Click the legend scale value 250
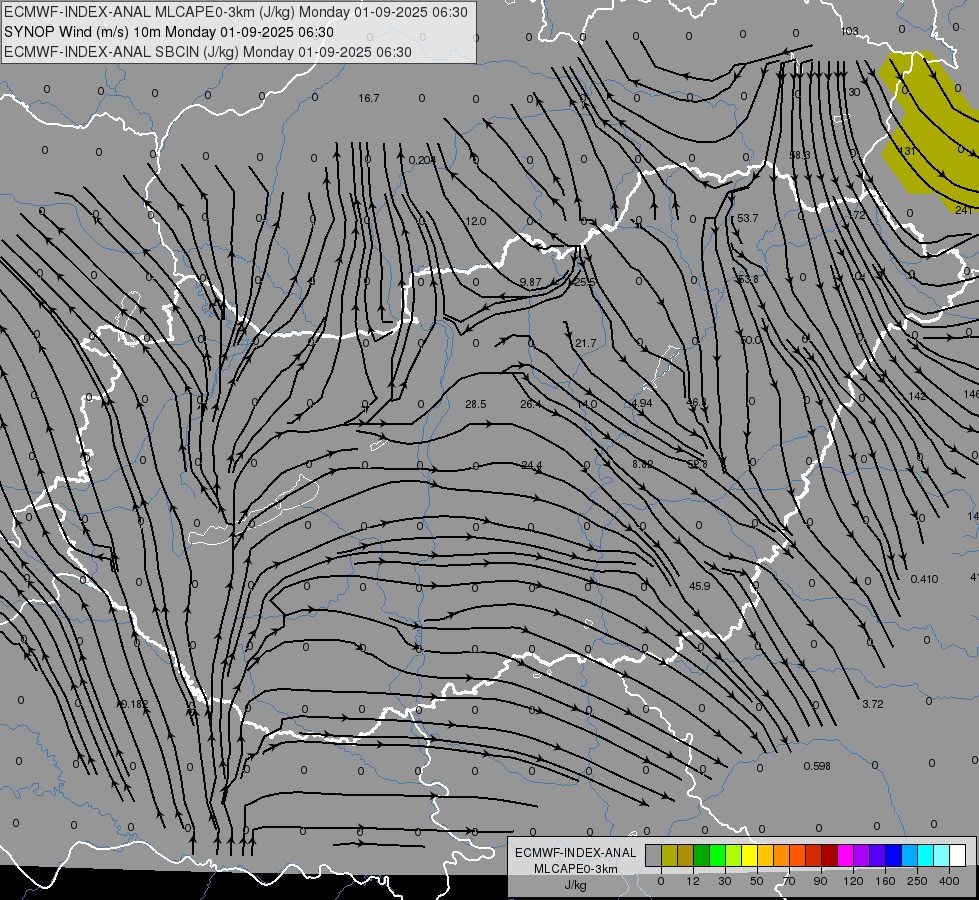 (x=917, y=881)
